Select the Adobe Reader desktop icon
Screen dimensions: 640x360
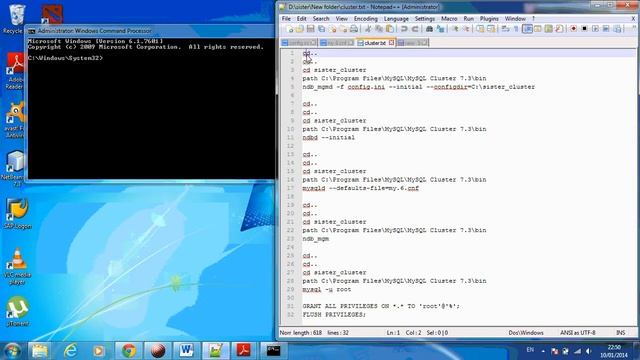pyautogui.click(x=15, y=71)
